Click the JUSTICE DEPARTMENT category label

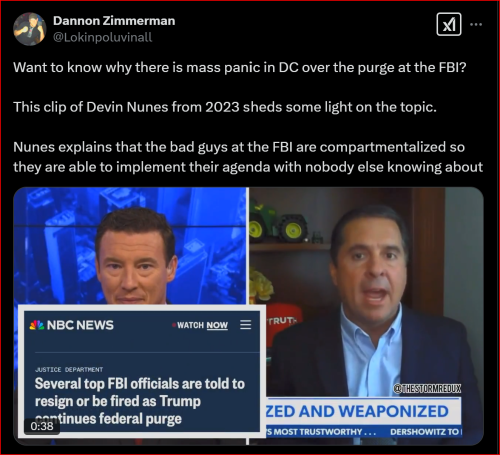click(x=69, y=370)
